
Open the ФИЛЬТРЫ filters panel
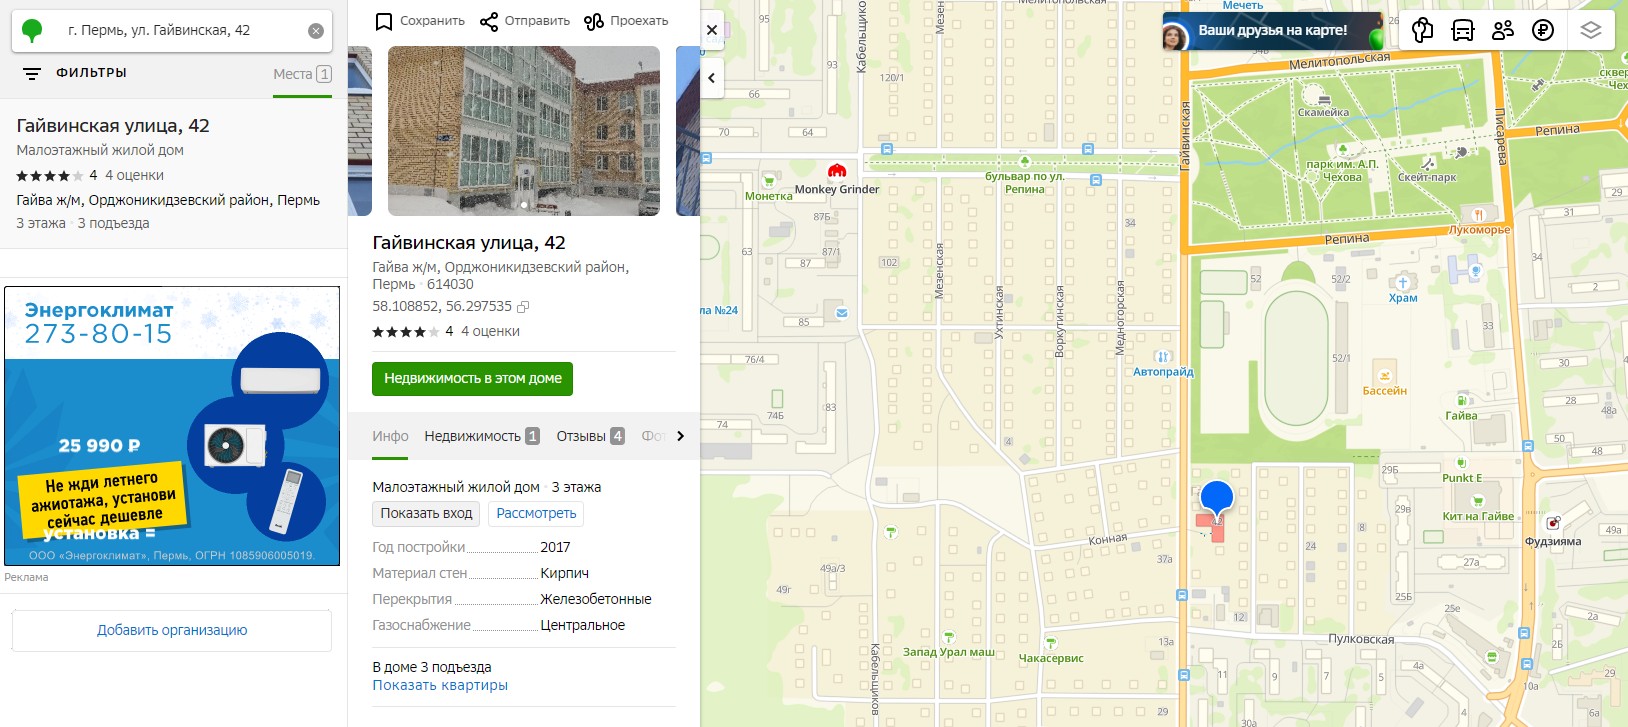pos(75,73)
